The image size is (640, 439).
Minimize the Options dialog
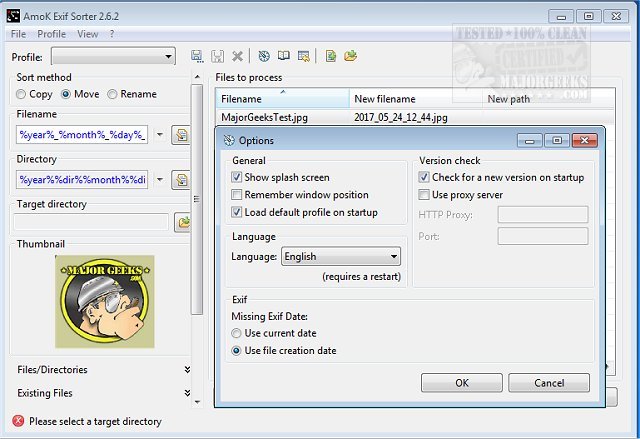529,140
